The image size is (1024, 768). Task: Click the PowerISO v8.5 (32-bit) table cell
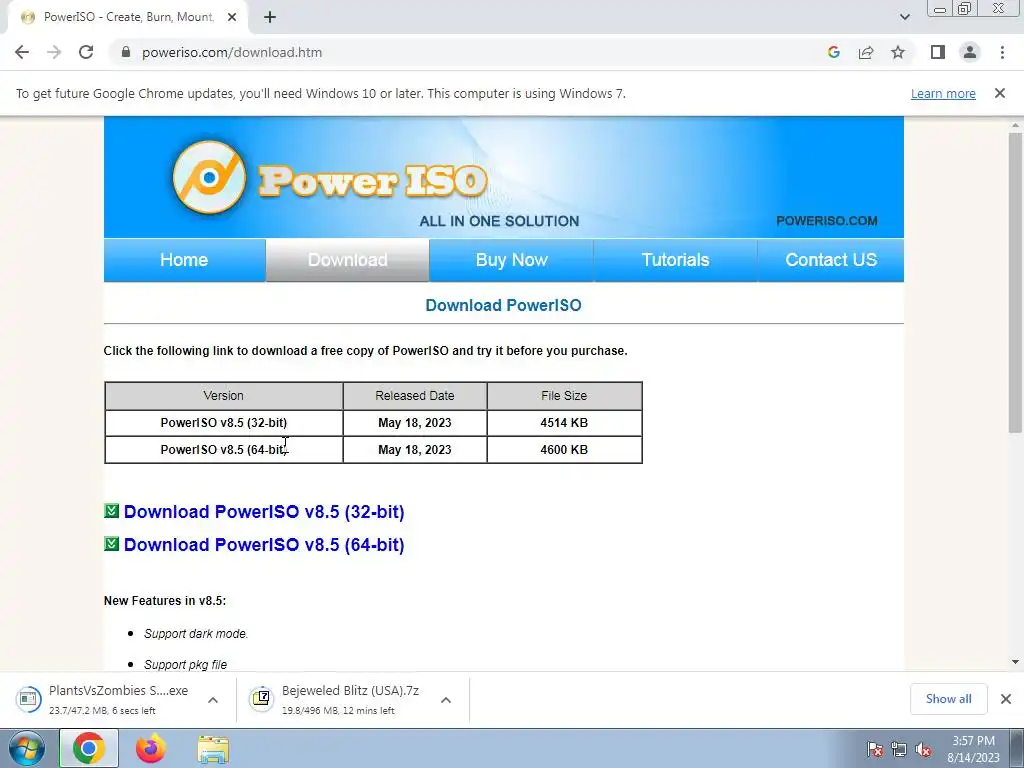point(224,423)
